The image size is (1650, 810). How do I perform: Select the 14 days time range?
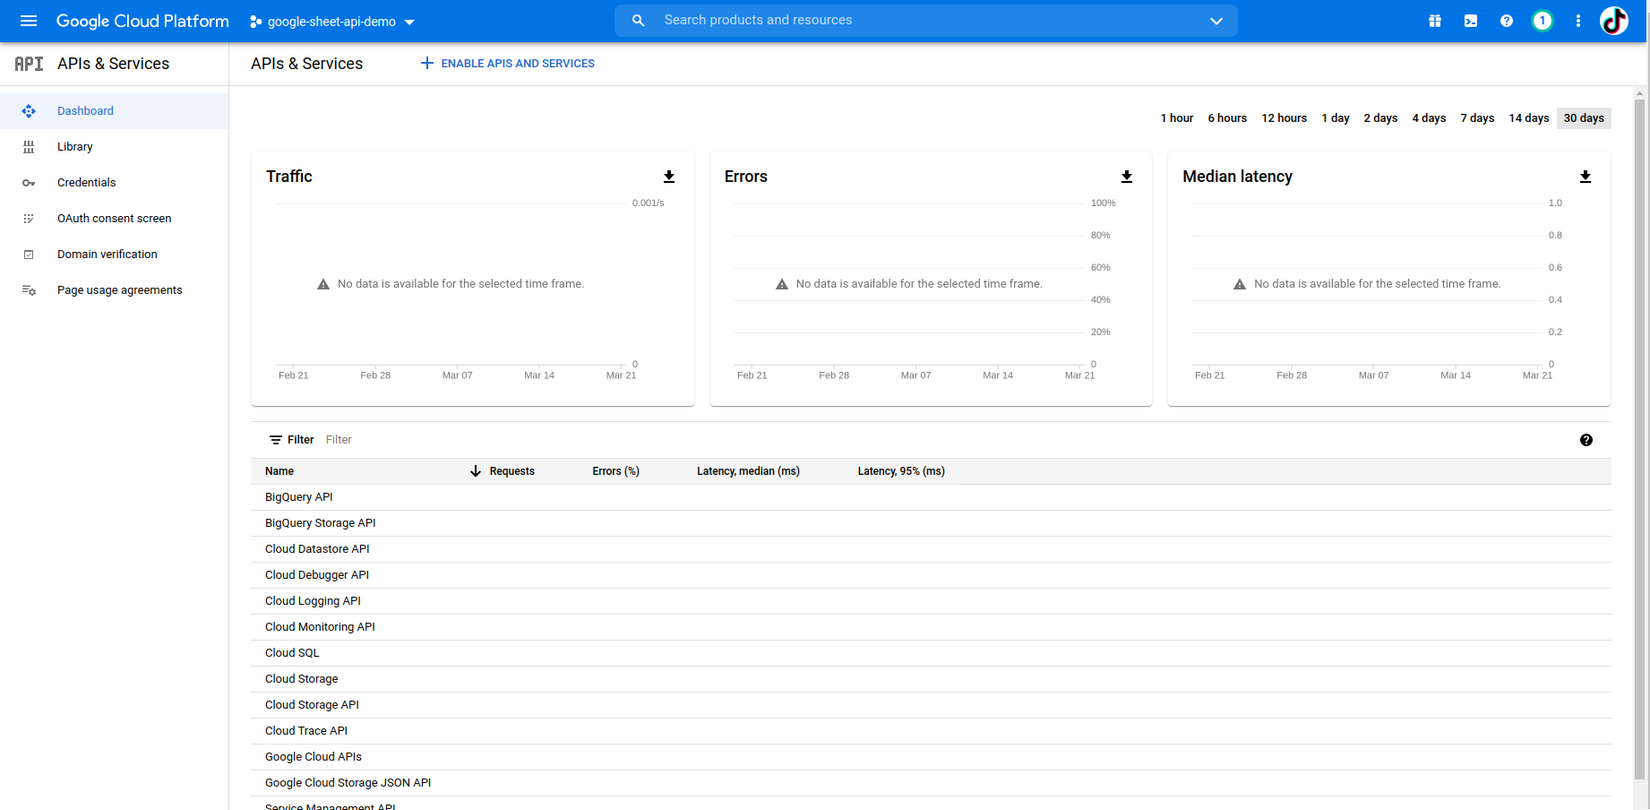click(x=1529, y=118)
